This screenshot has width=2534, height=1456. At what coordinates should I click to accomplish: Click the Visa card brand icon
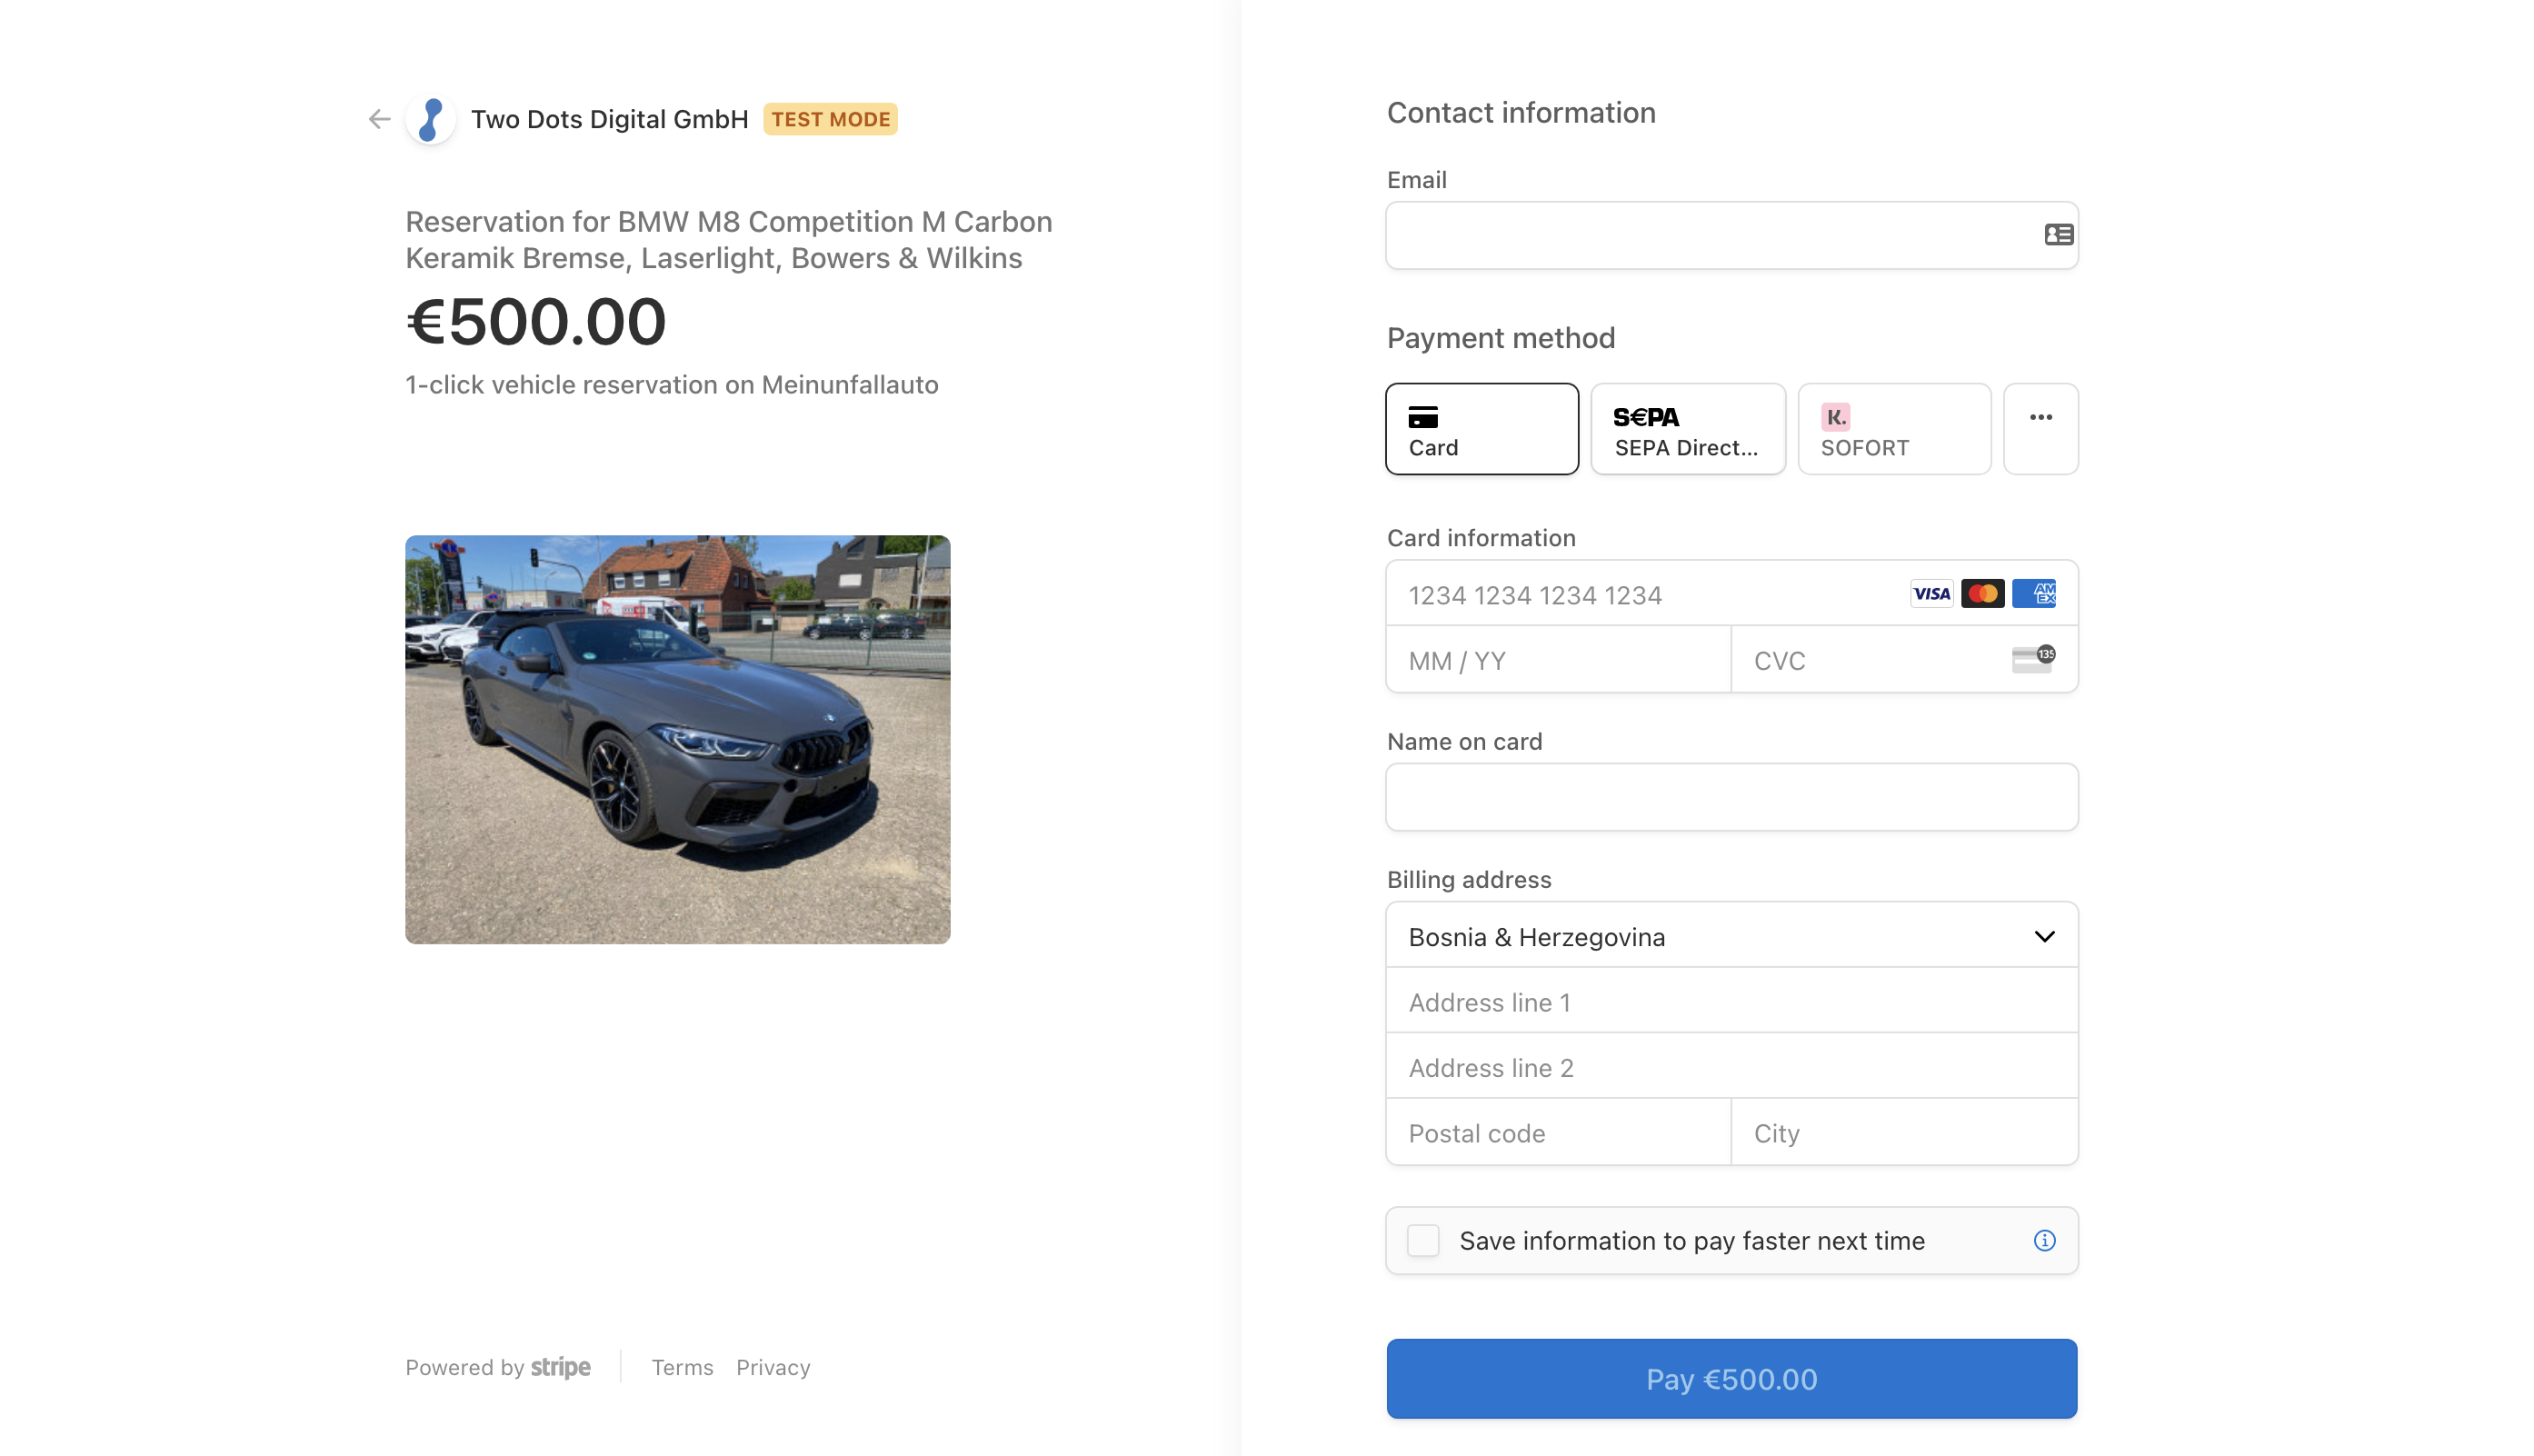pos(1931,594)
